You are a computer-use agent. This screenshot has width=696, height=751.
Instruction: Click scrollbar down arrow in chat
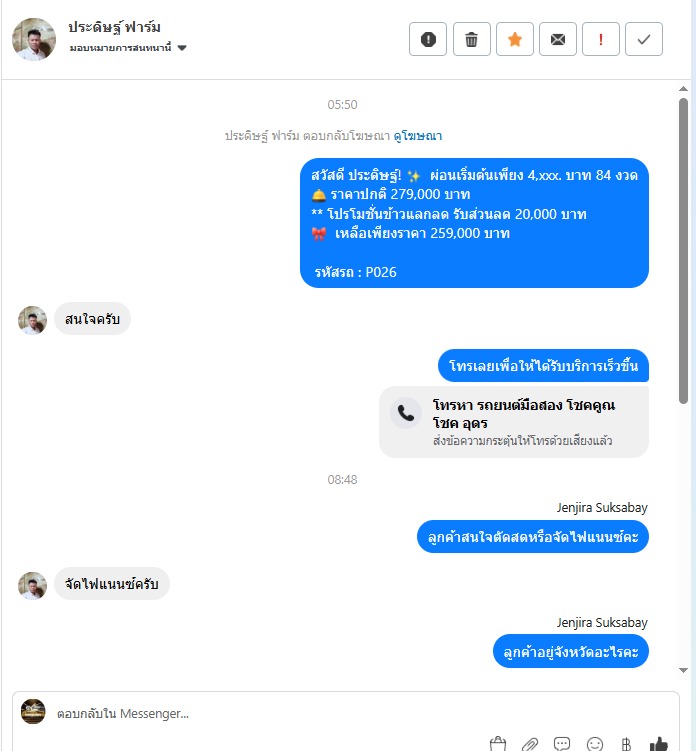click(684, 670)
